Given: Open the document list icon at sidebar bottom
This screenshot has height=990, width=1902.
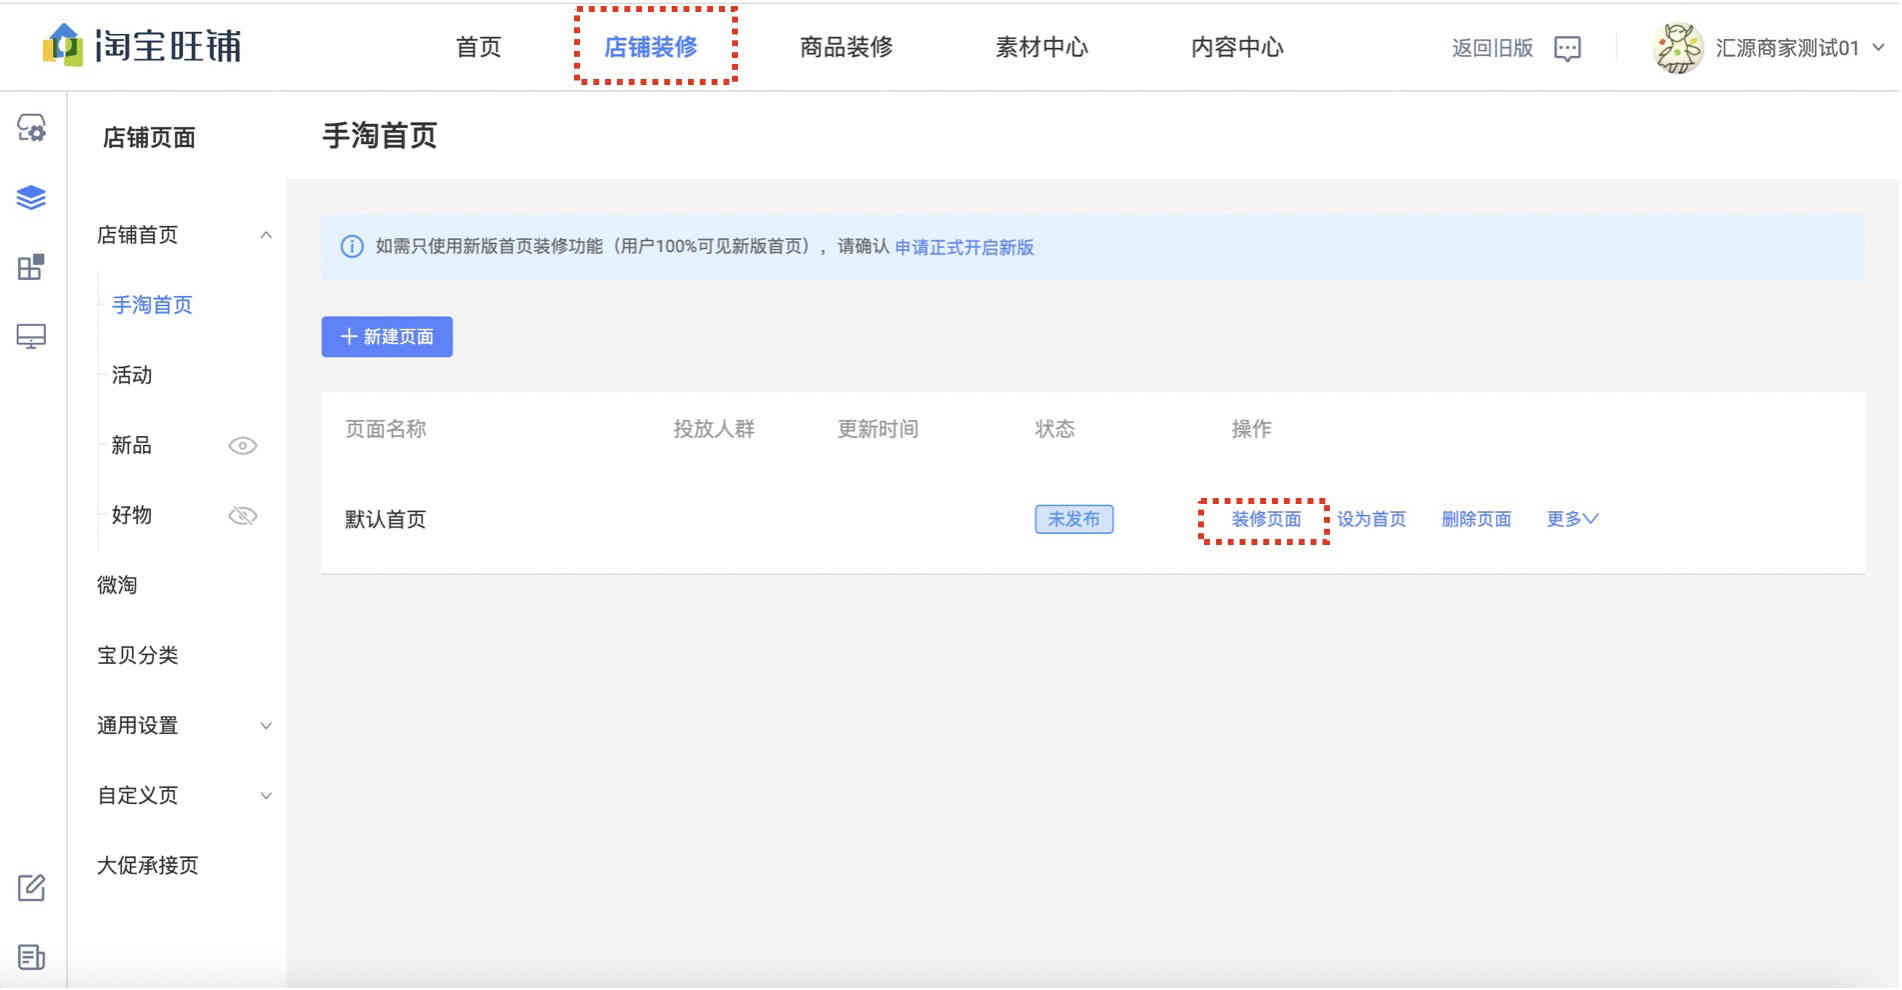Looking at the screenshot, I should coord(31,957).
